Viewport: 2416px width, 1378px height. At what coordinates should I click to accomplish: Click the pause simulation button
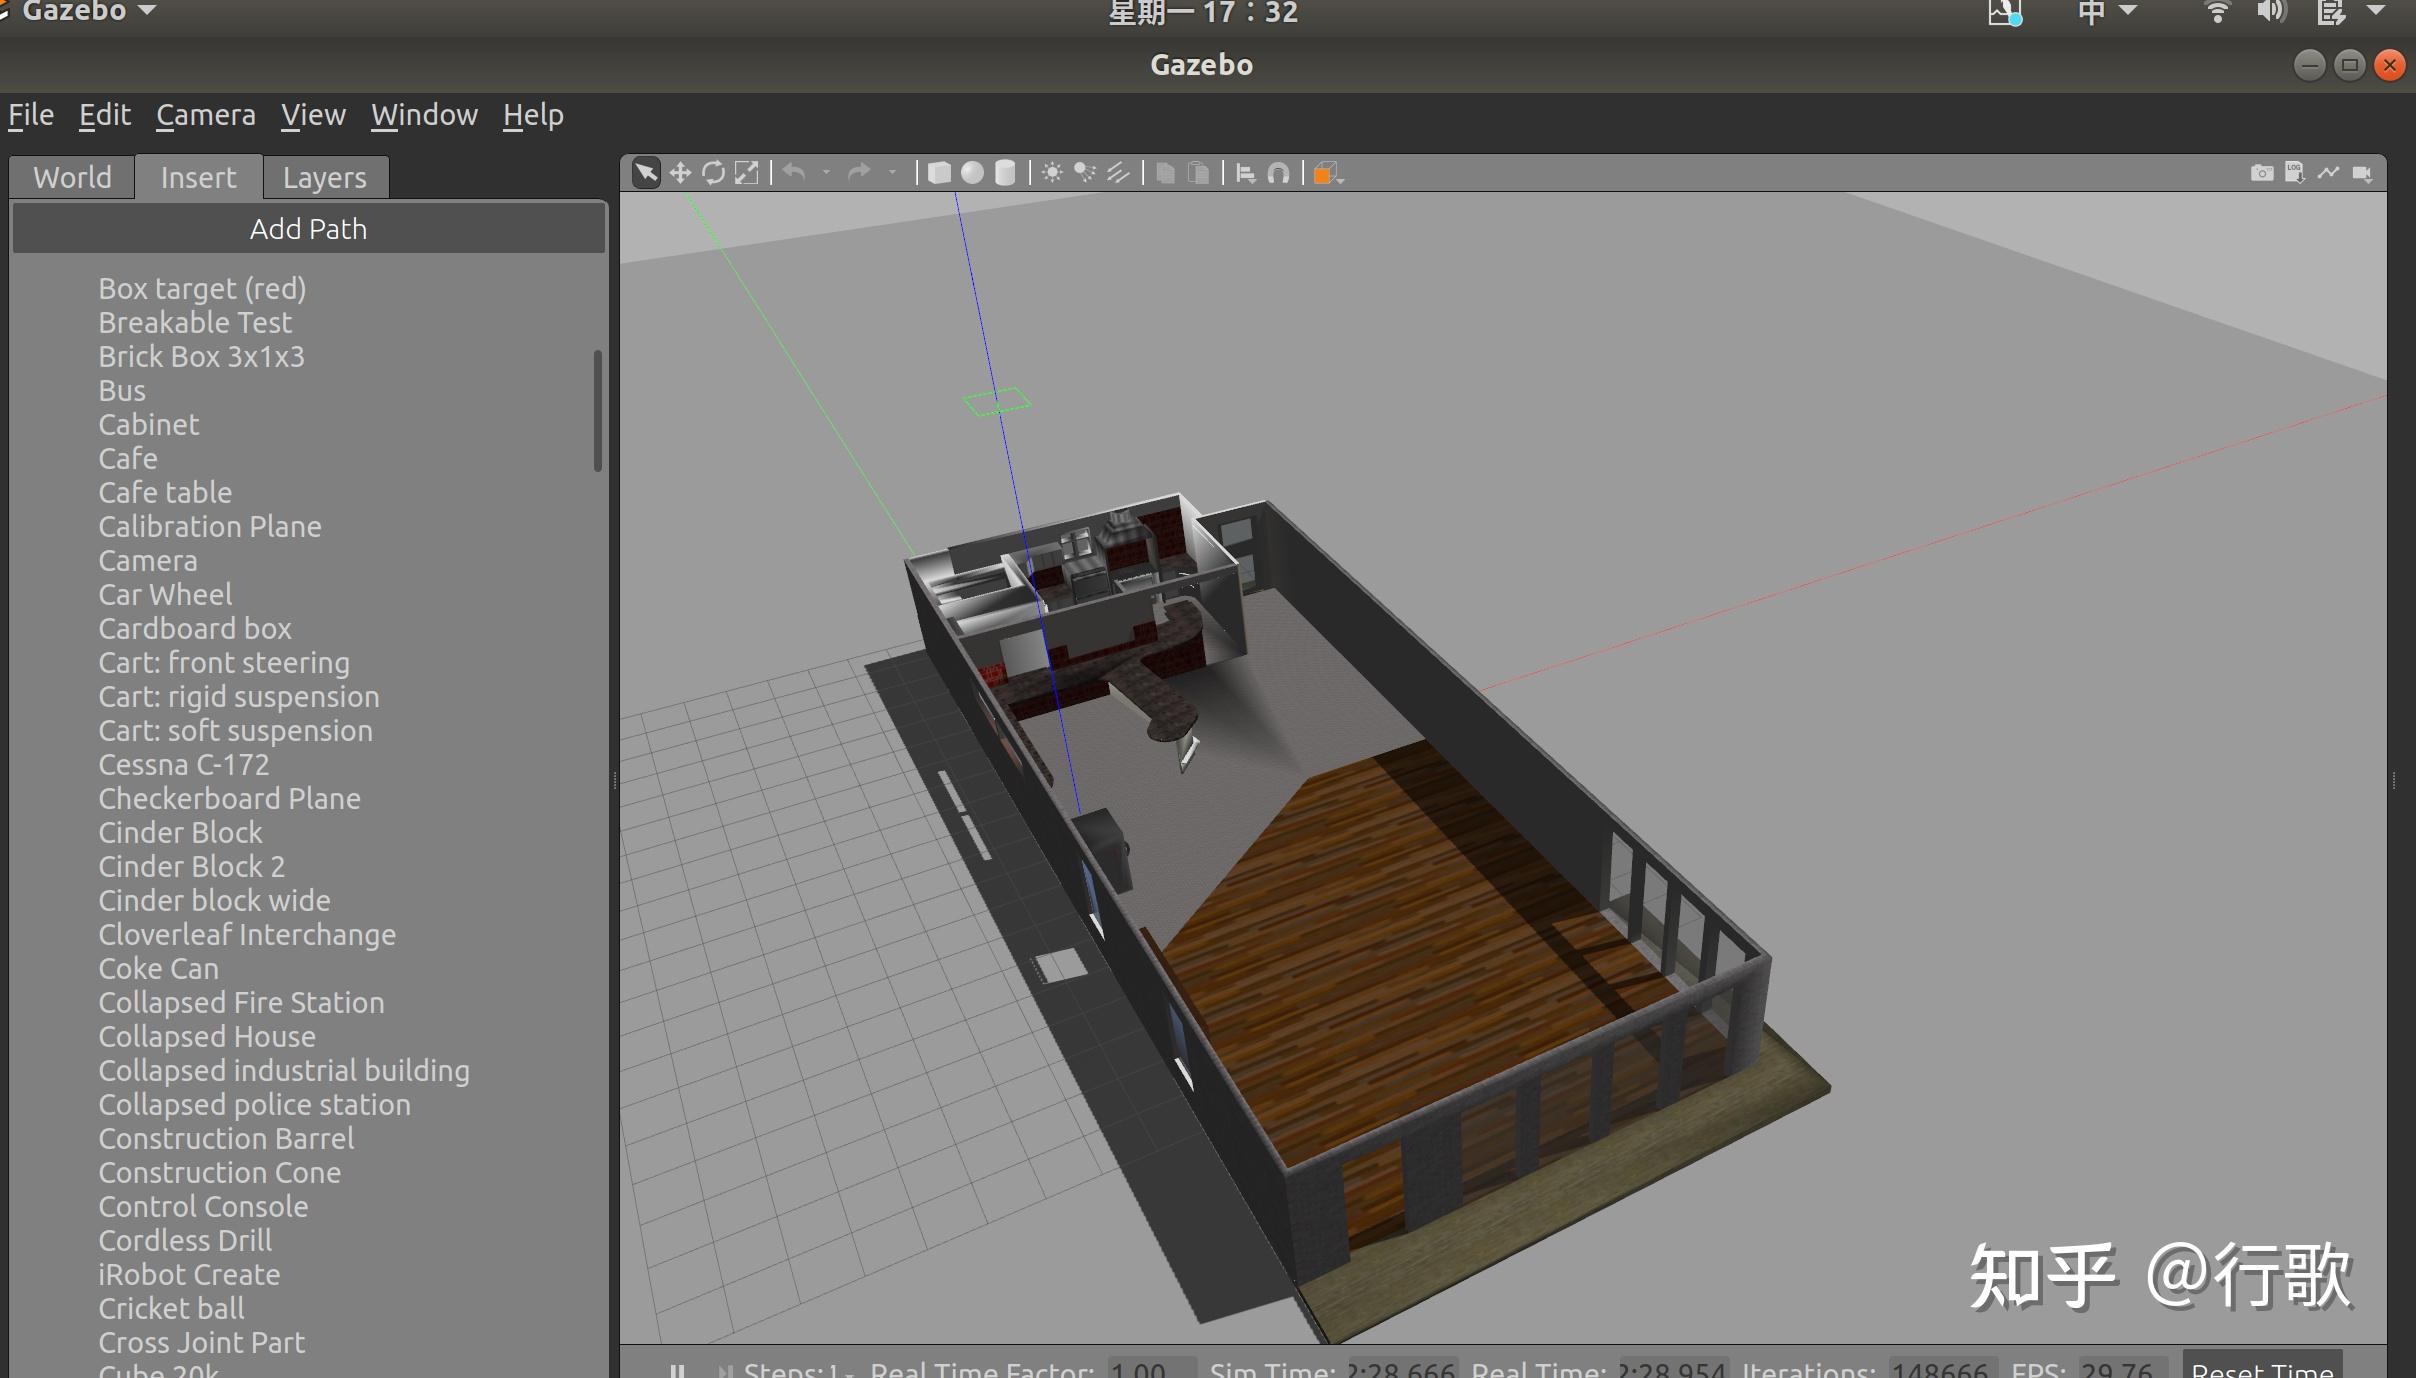675,1366
